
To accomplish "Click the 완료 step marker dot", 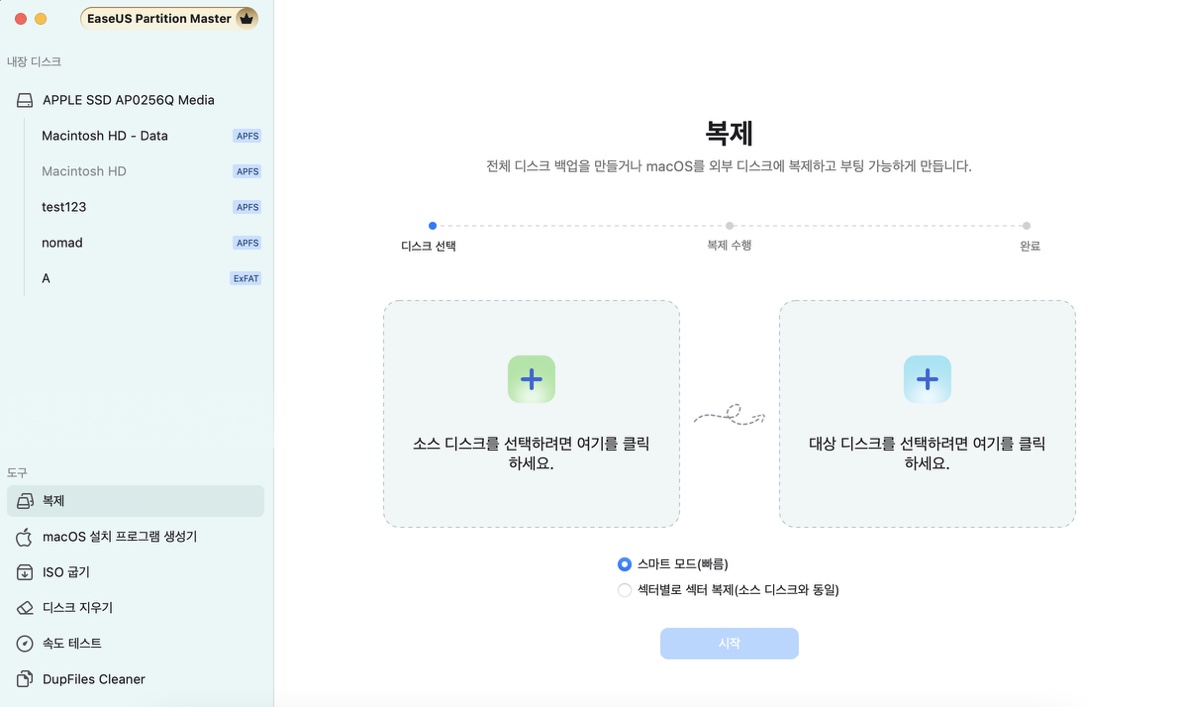I will click(x=1026, y=226).
